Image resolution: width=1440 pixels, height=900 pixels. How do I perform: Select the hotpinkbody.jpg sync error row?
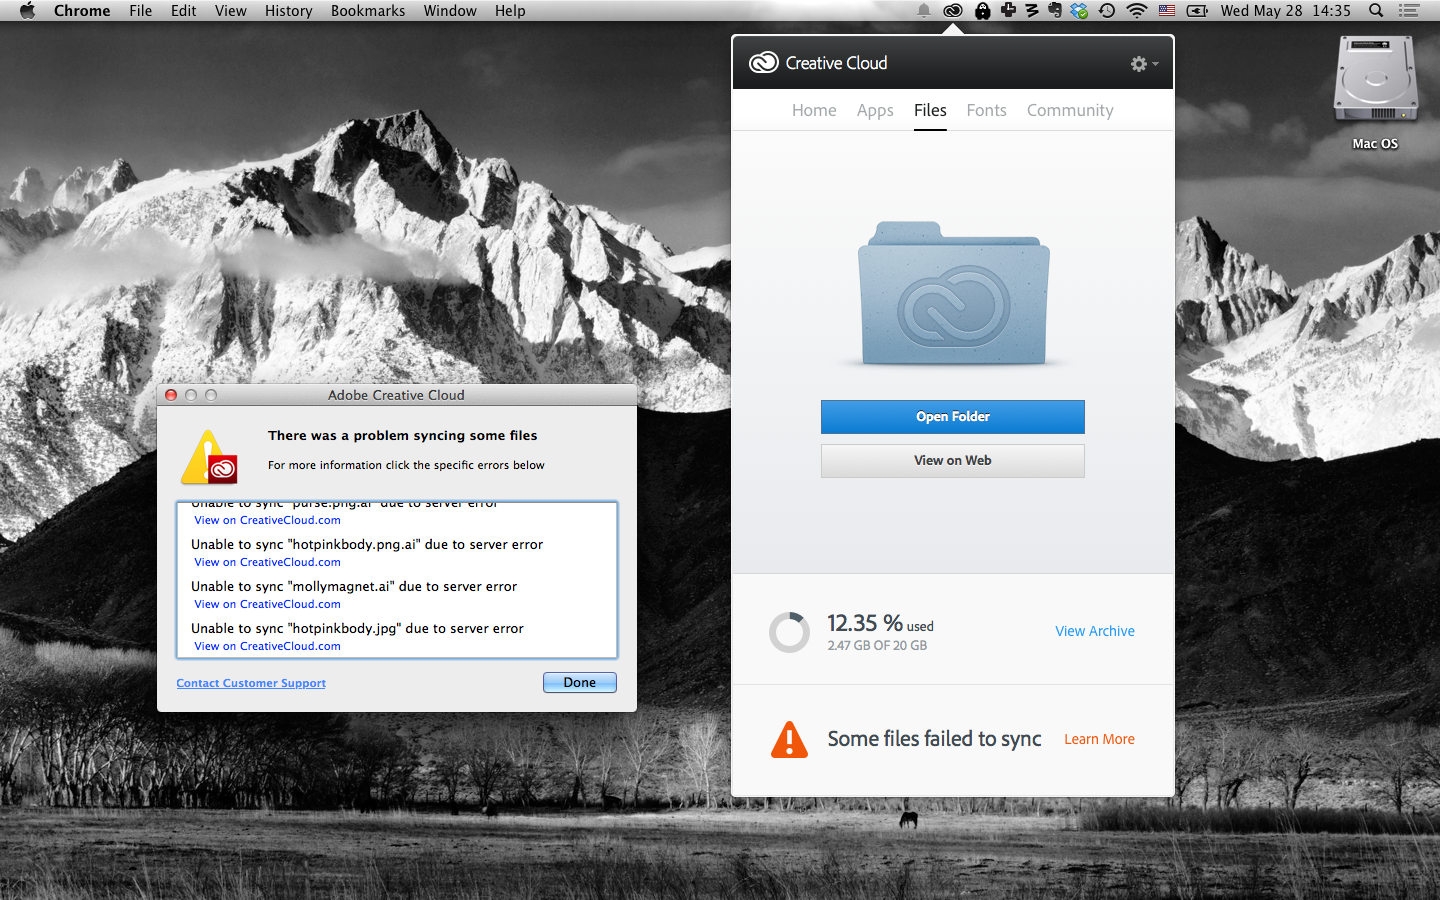point(357,629)
